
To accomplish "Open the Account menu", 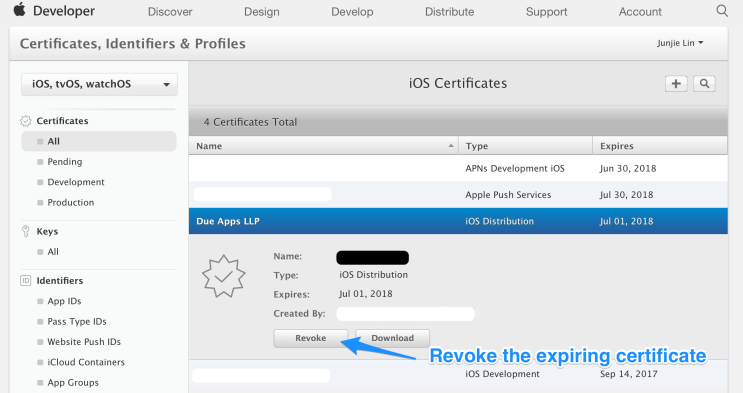I will (x=640, y=12).
